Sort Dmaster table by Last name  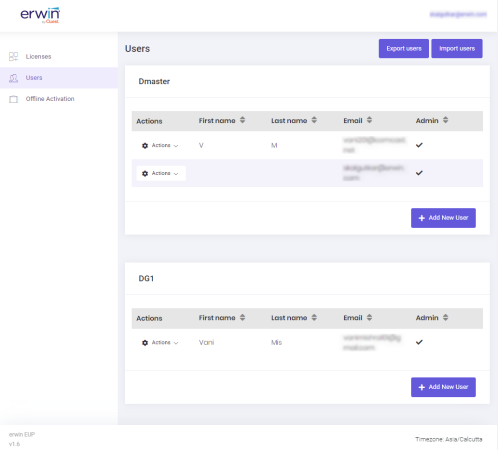[x=314, y=120]
